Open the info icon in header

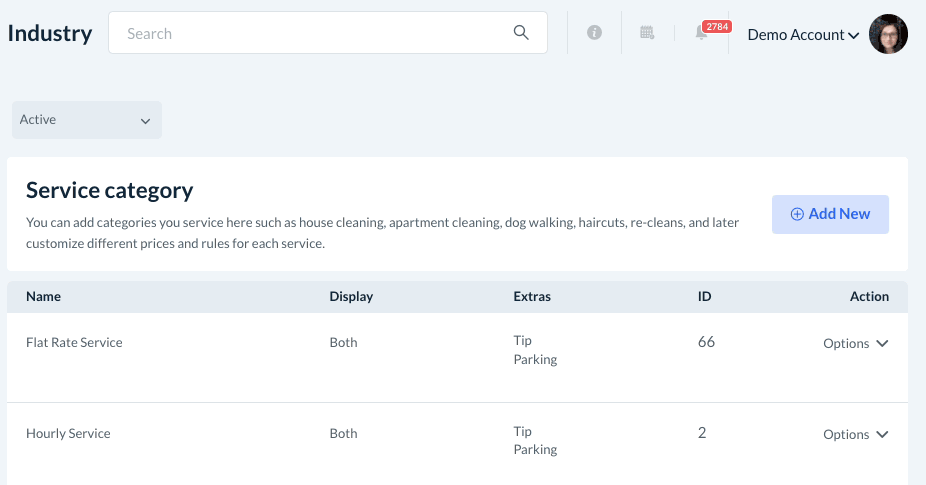click(594, 33)
